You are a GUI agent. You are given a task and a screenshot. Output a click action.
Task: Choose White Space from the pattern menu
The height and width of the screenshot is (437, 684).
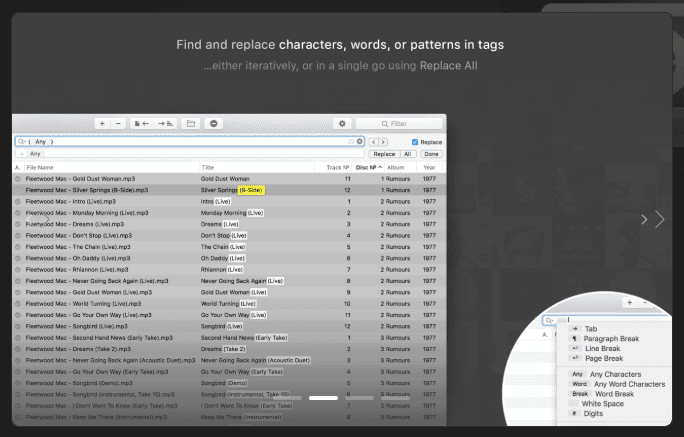602,404
